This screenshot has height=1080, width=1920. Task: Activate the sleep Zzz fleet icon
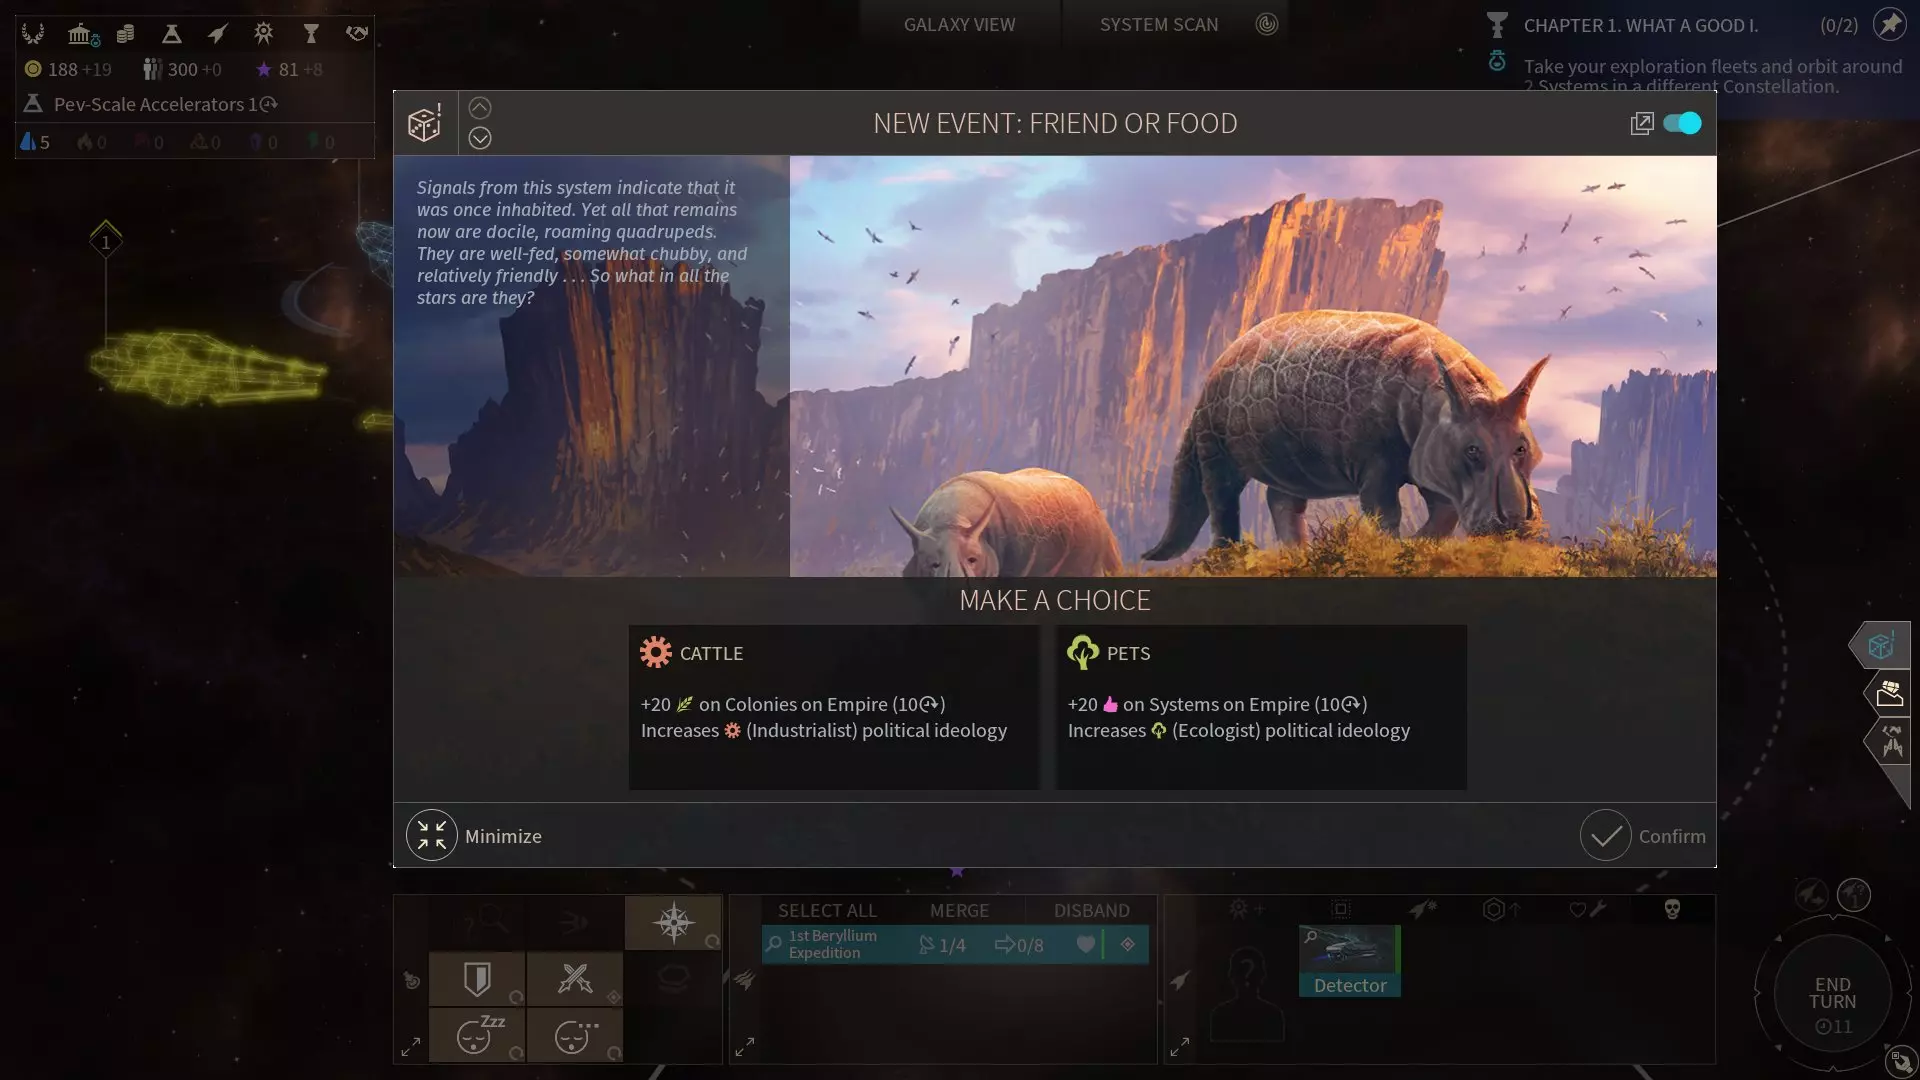pyautogui.click(x=477, y=1035)
